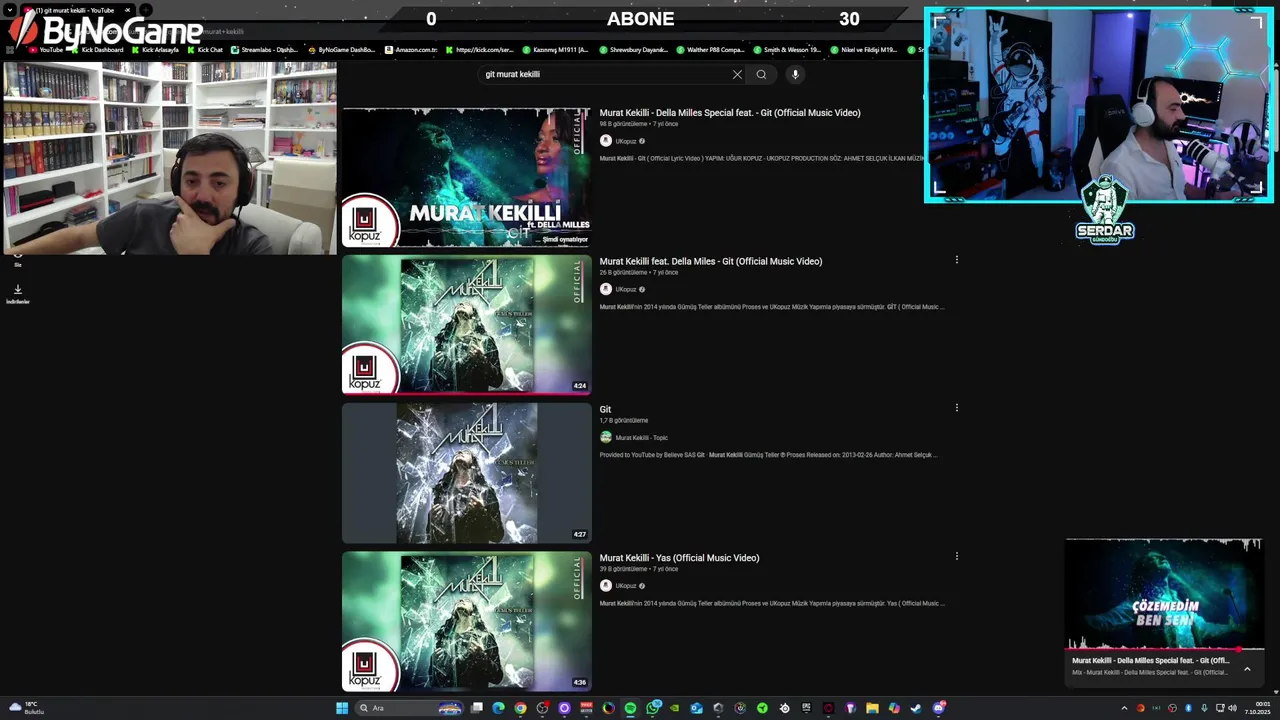Open Microsoft Edge from the taskbar
This screenshot has height=720, width=1280.
coord(498,708)
